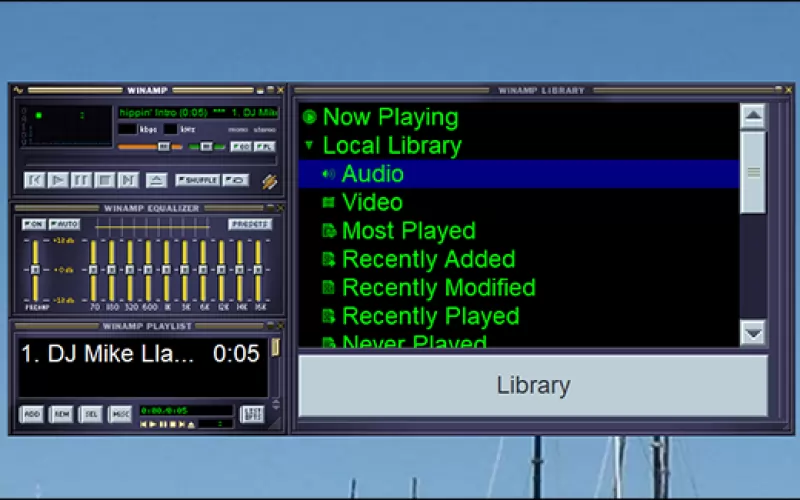Select the Local Library tree item

click(x=392, y=145)
